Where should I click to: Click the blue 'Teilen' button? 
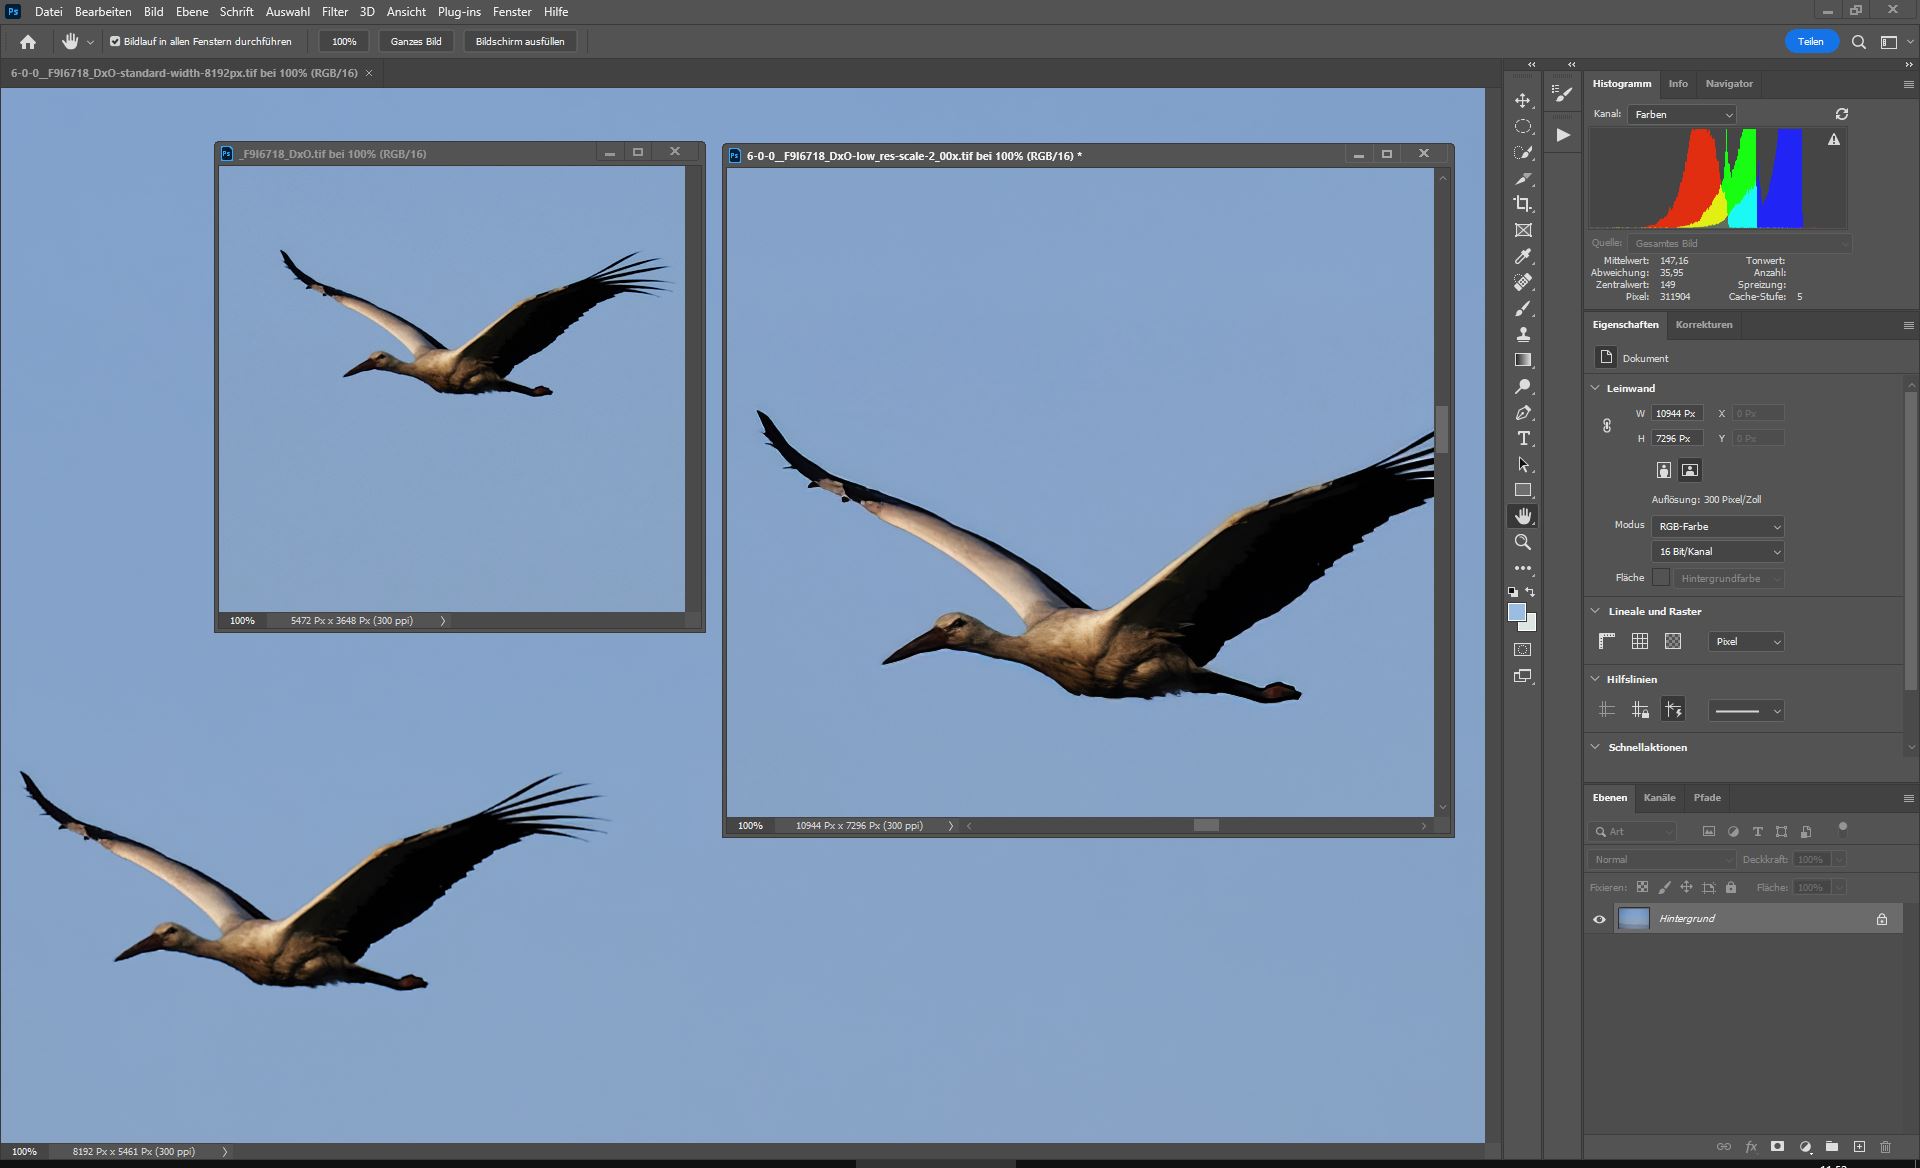(x=1810, y=42)
